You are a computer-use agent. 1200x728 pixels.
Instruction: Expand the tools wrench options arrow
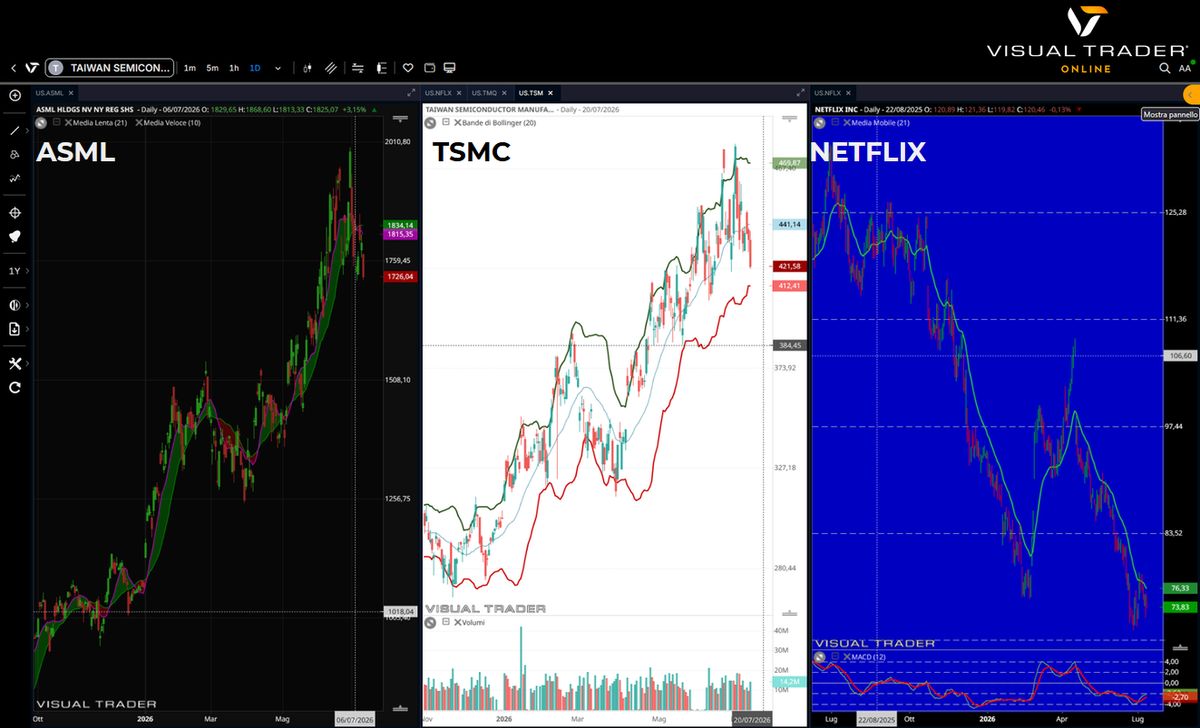click(x=27, y=363)
